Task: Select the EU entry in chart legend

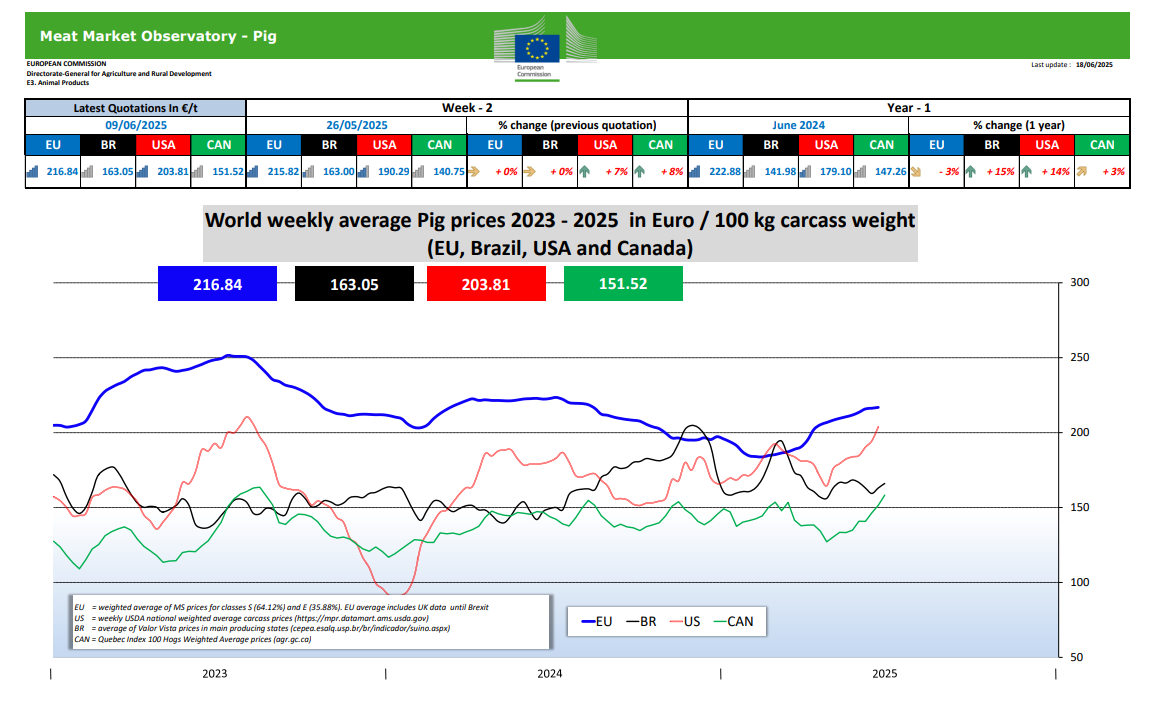Action: coord(596,621)
